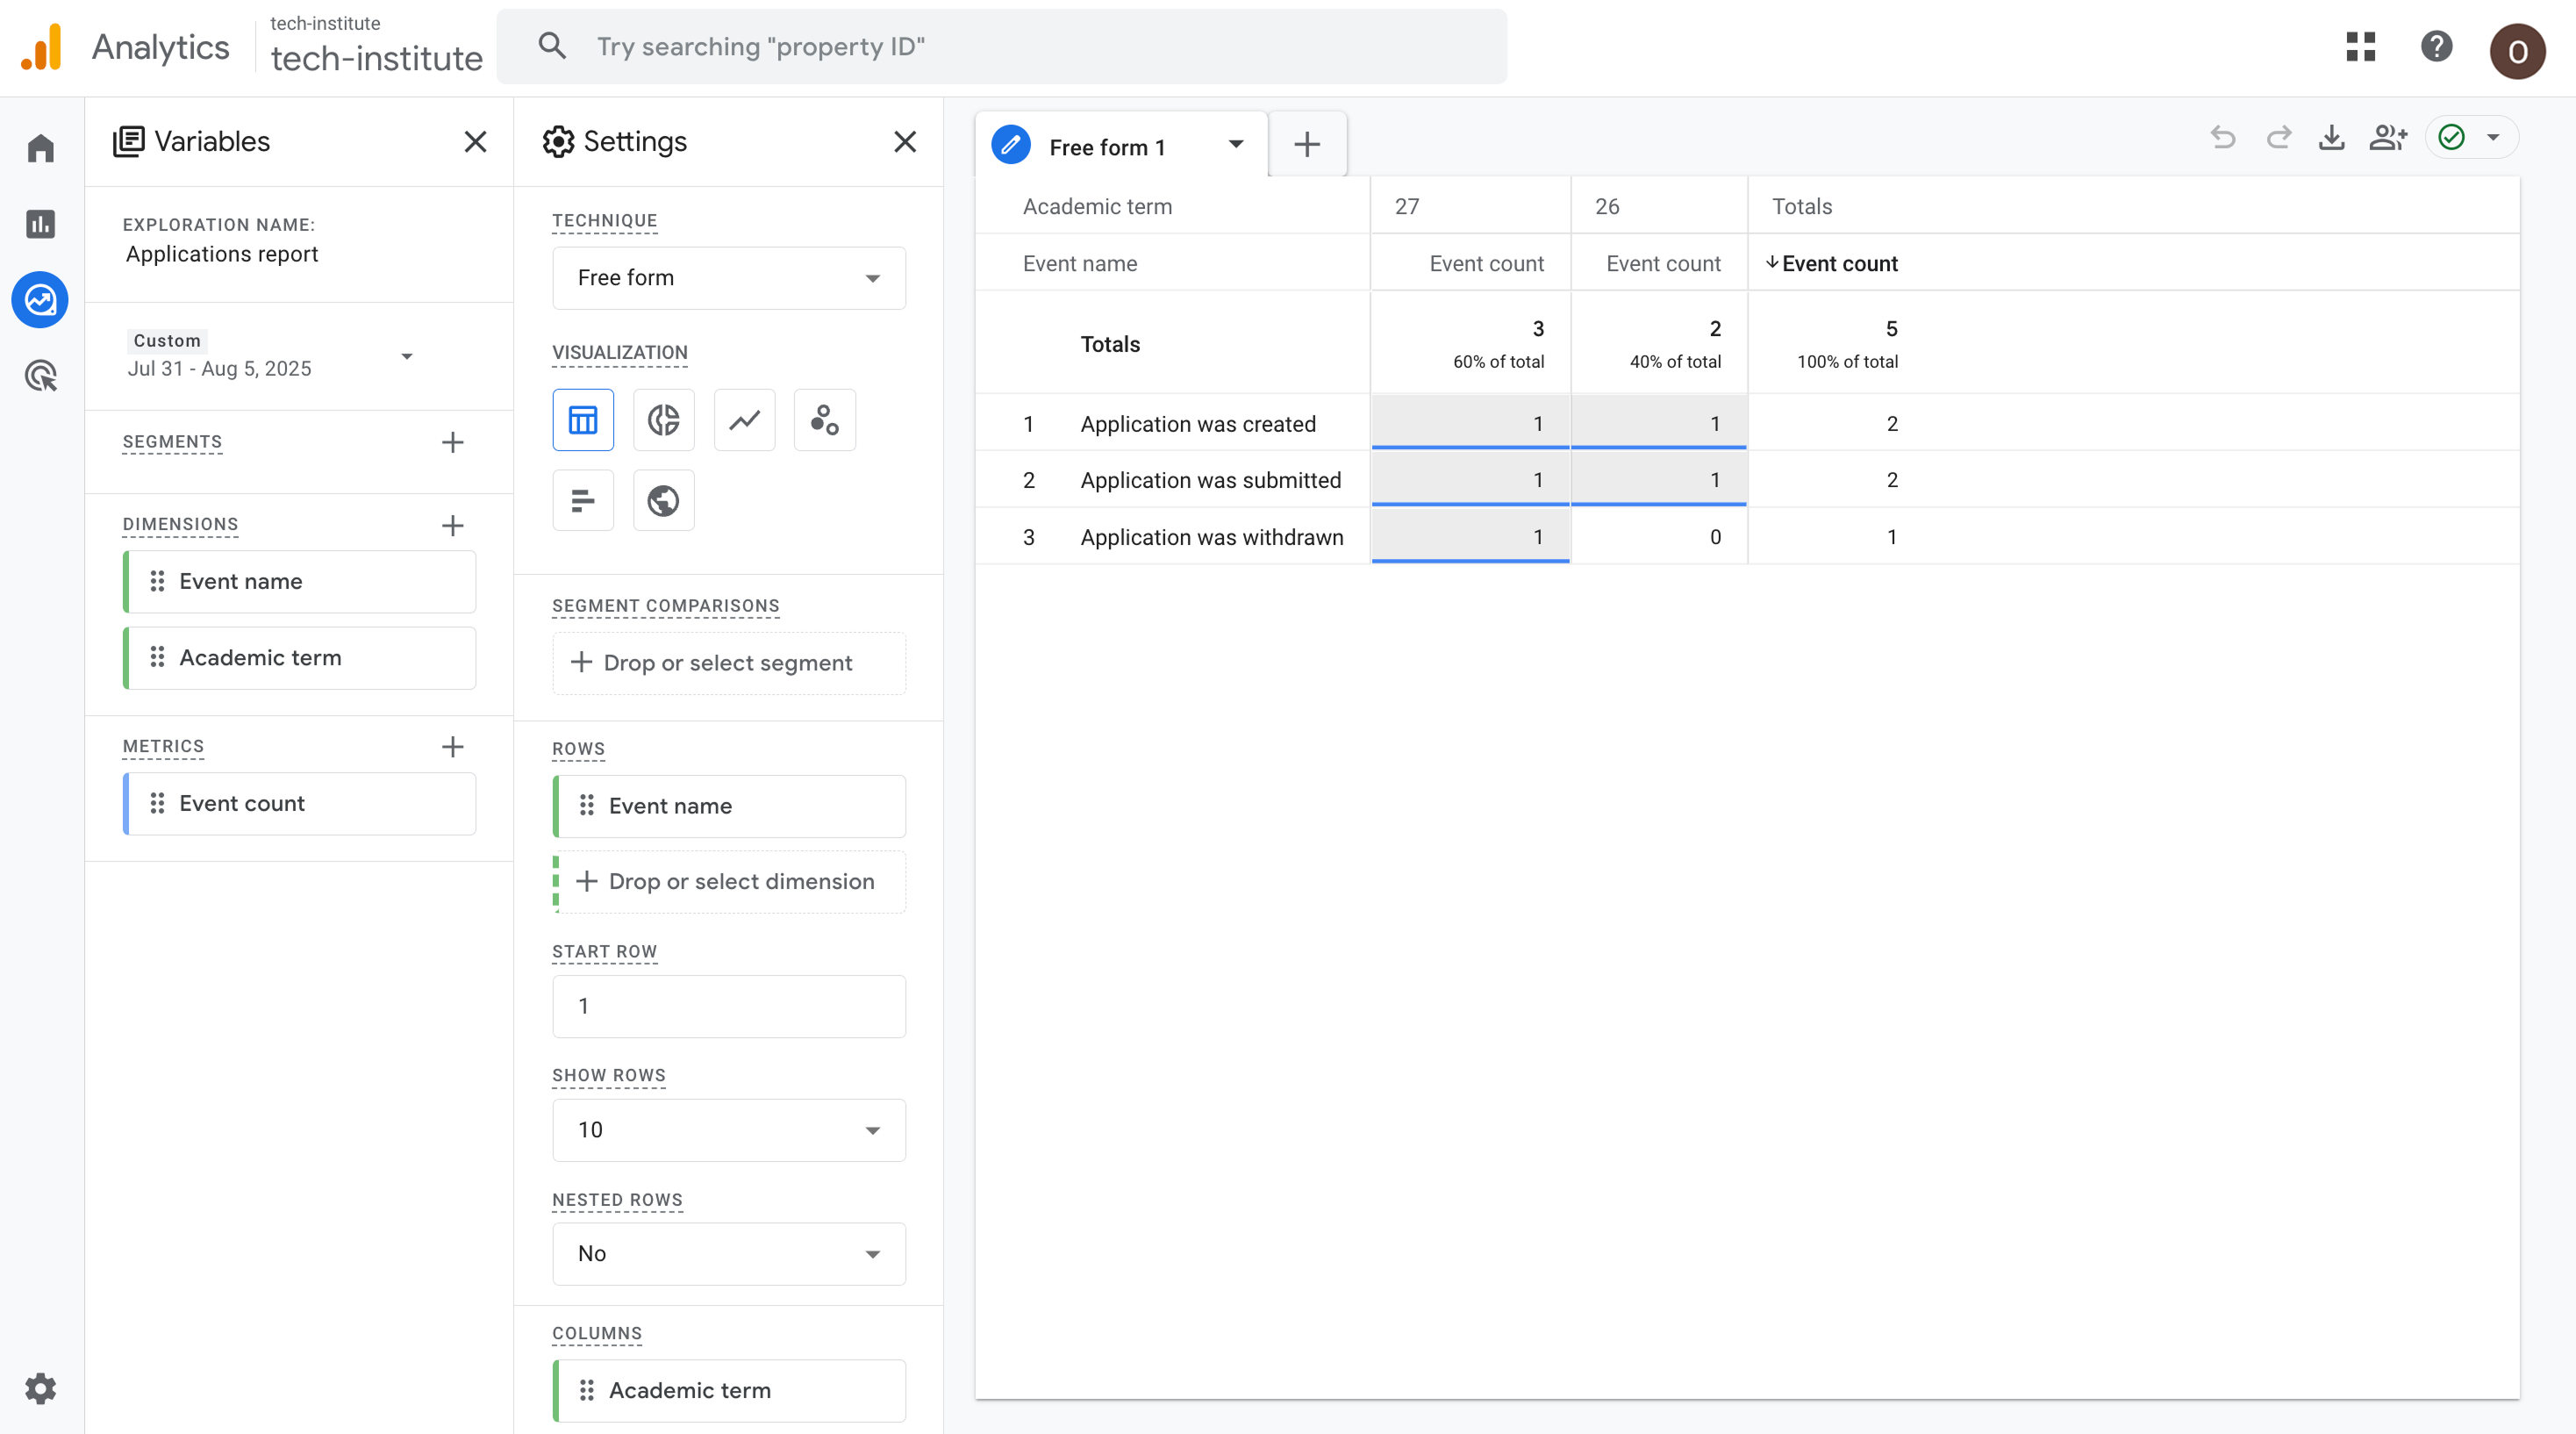Click the Event name table row header

(1080, 264)
